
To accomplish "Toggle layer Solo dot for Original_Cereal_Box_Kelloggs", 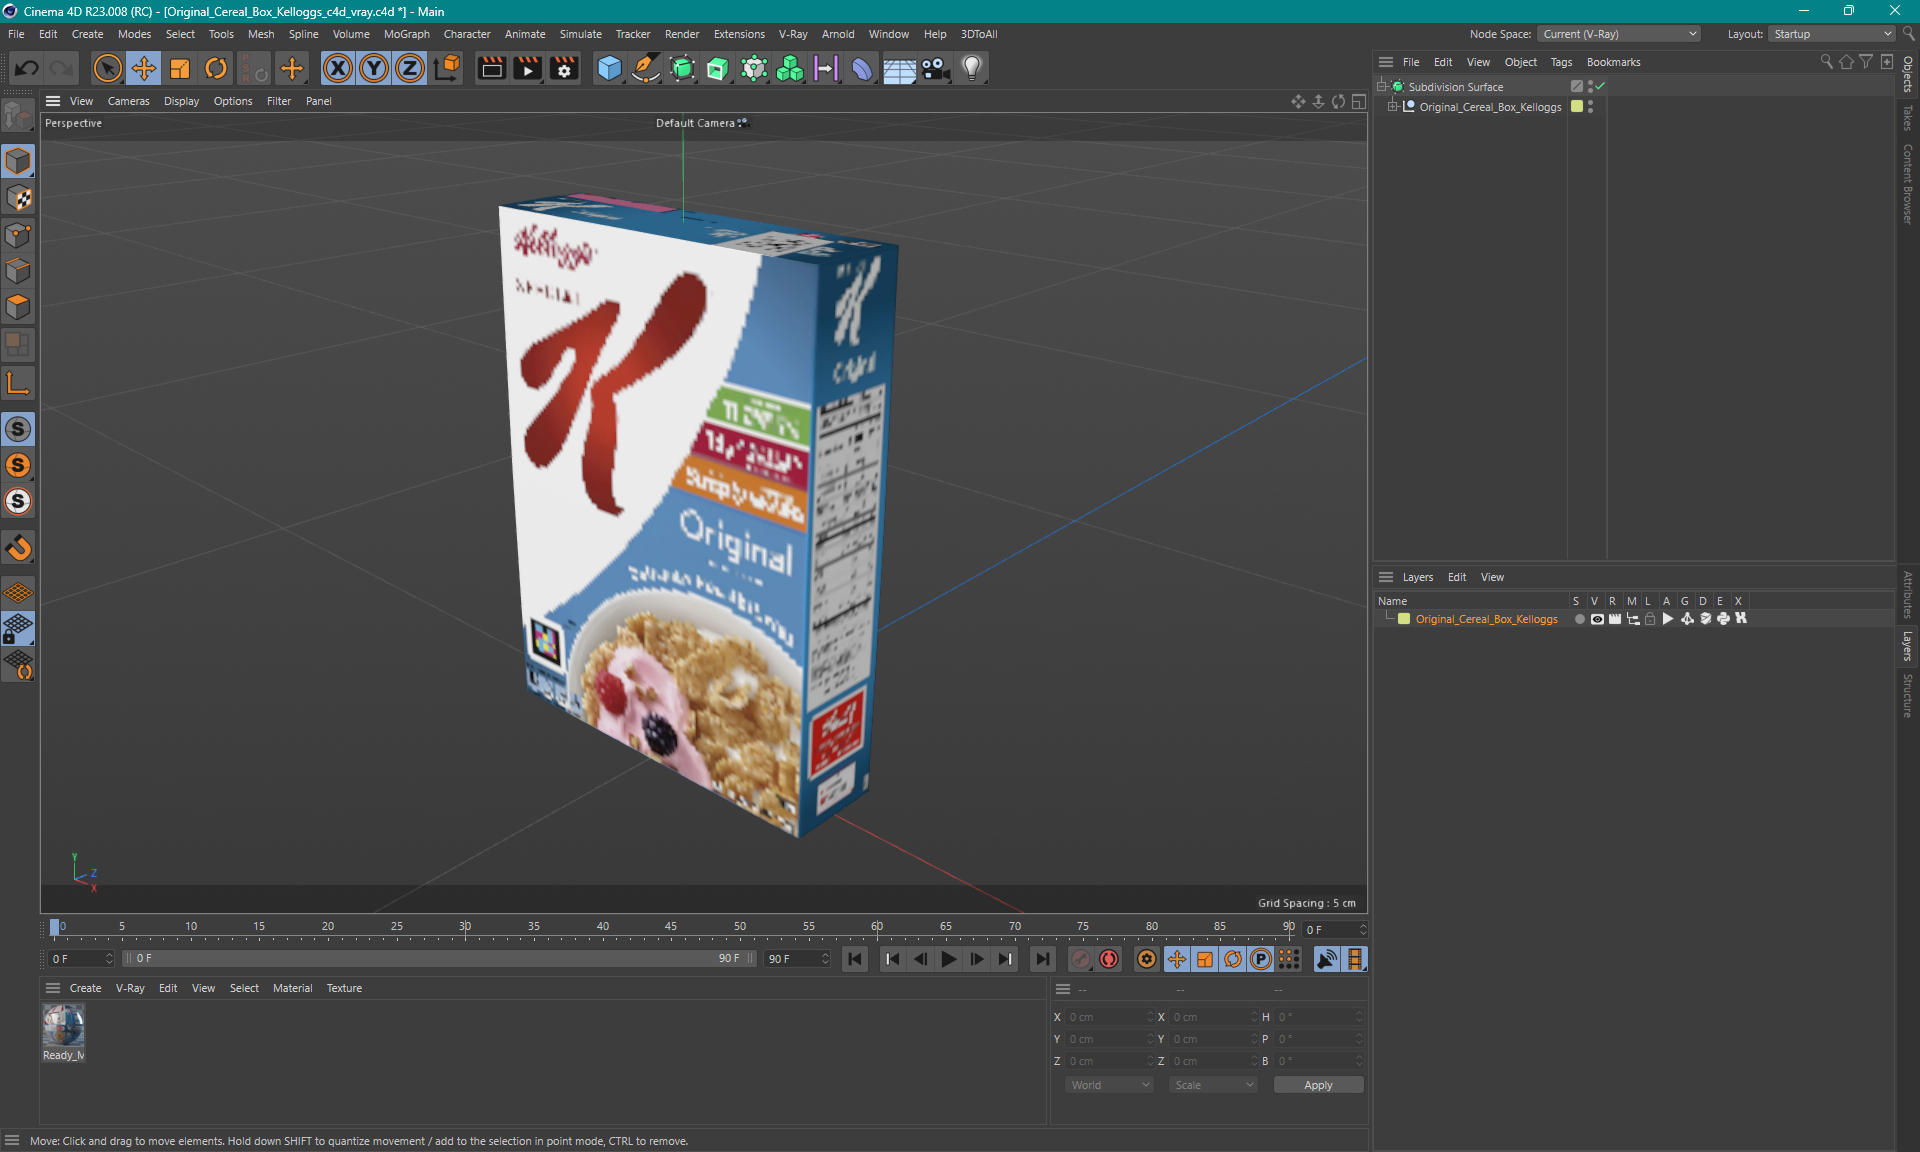I will coord(1579,619).
